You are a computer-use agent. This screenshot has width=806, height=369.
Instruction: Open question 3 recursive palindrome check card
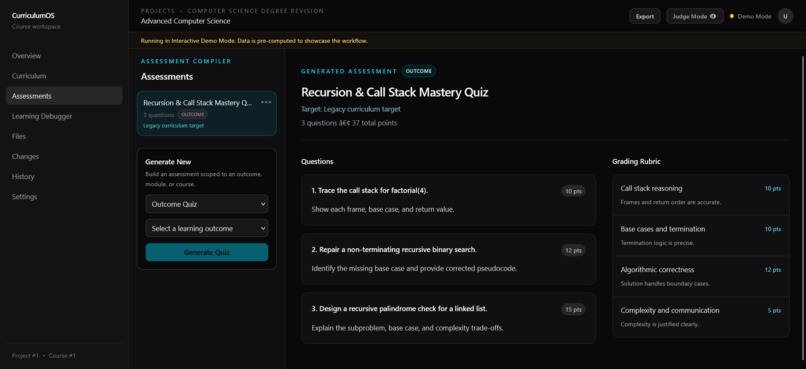pos(448,318)
